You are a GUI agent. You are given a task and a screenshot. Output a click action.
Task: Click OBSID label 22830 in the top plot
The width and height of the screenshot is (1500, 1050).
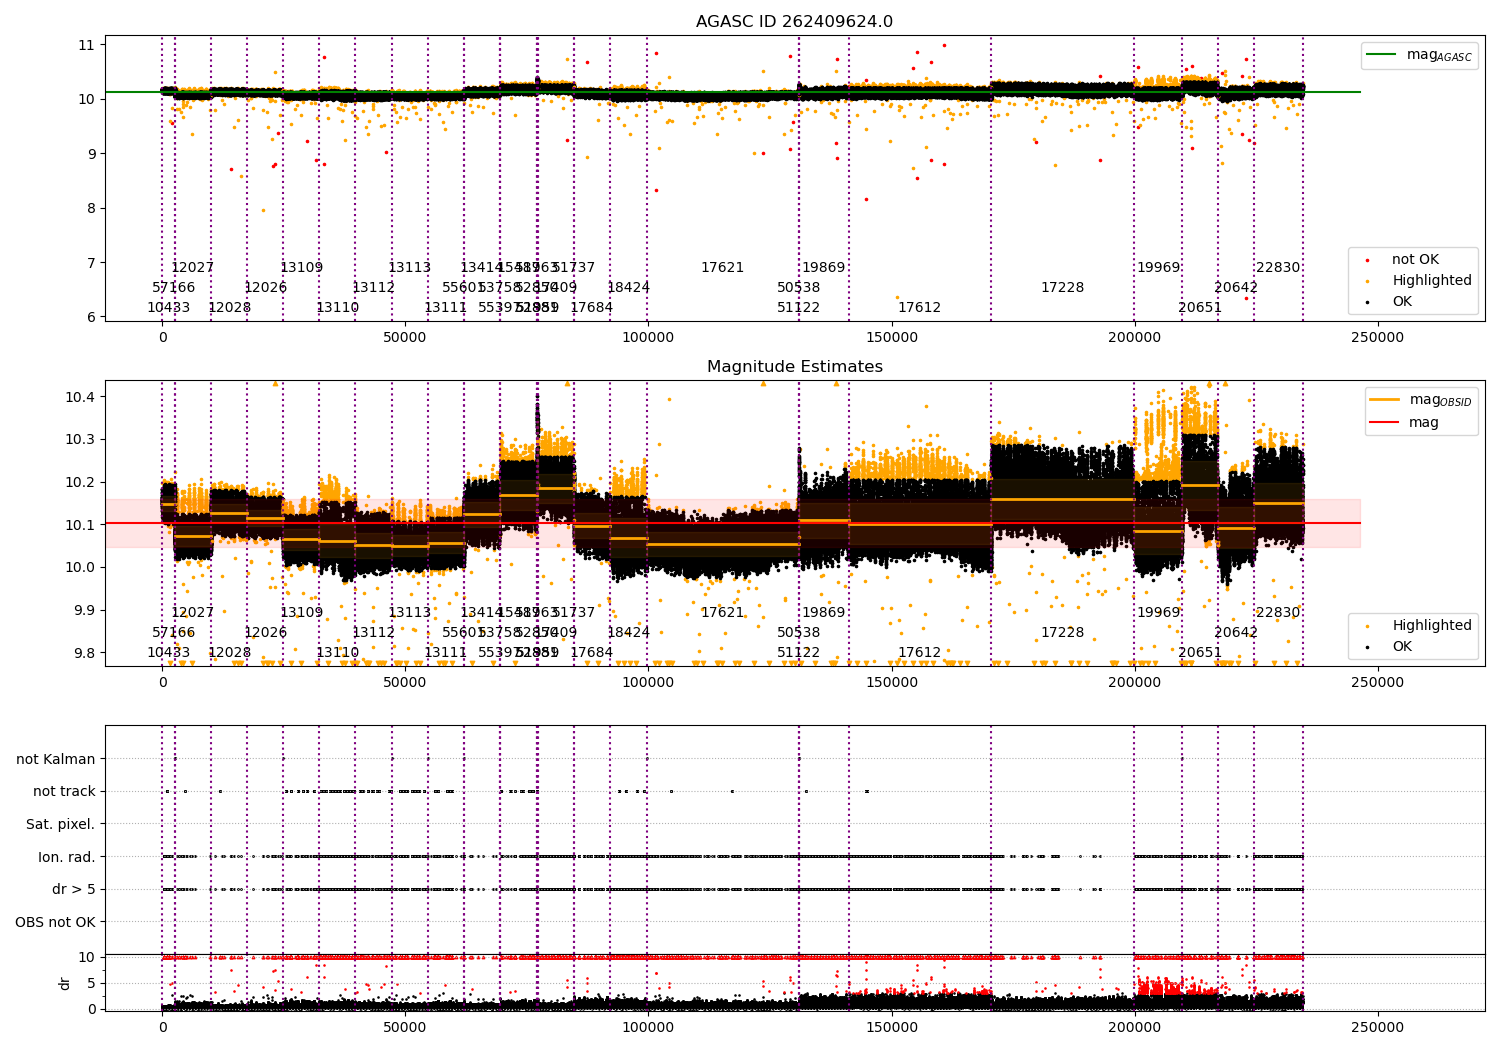pos(1278,268)
